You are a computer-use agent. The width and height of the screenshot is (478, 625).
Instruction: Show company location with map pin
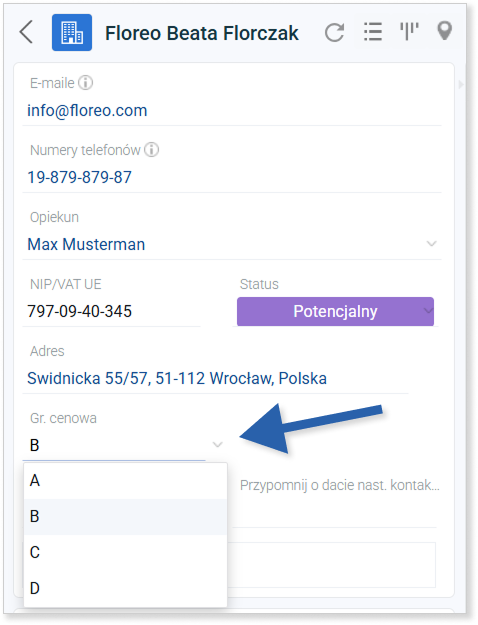click(x=445, y=31)
